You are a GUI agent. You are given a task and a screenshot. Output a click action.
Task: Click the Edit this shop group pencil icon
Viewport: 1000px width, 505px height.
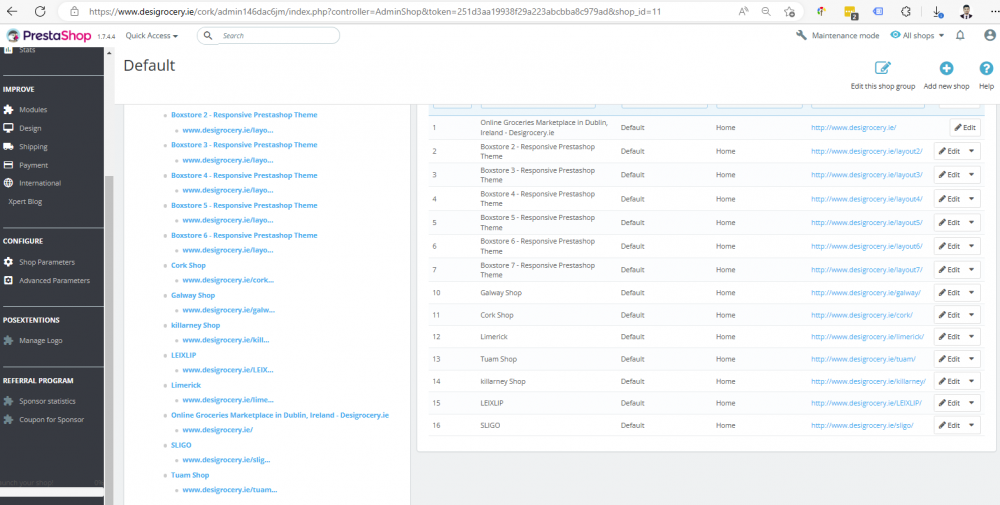[x=883, y=68]
